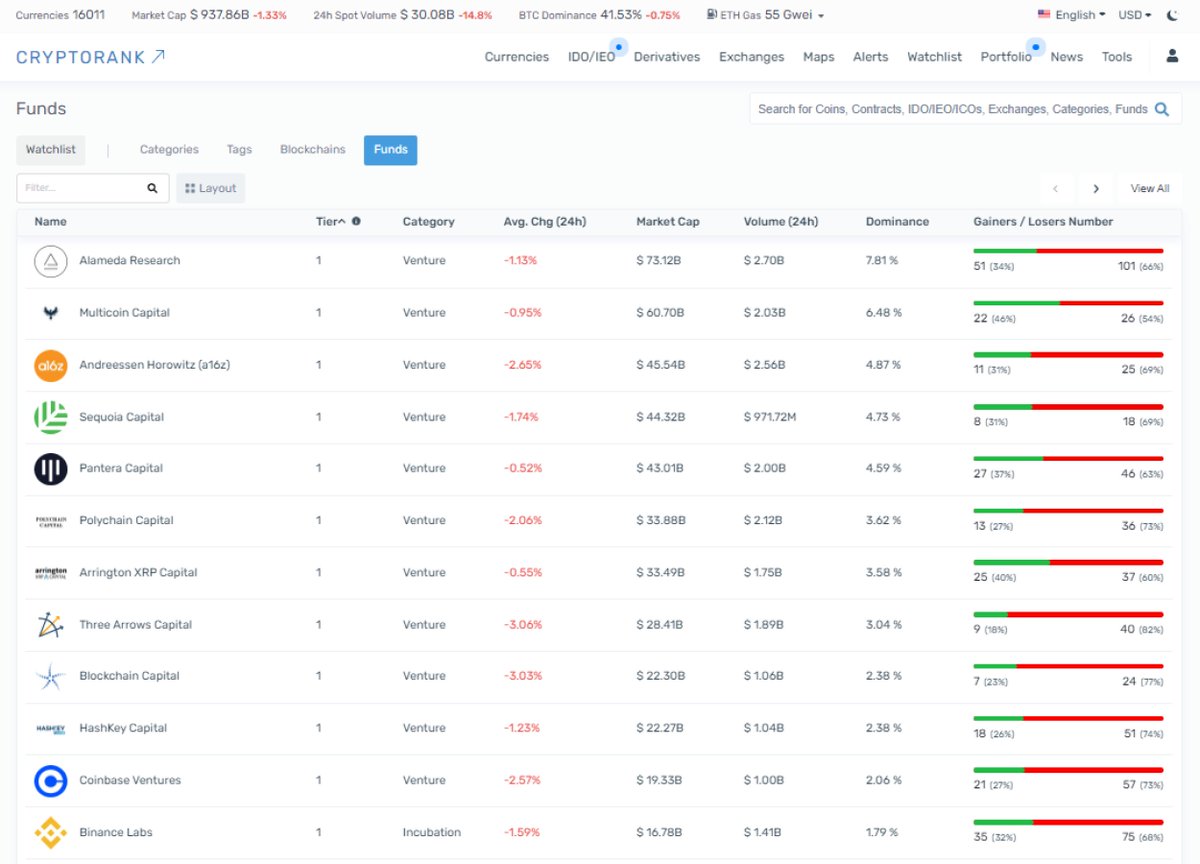Click the Name column header
The width and height of the screenshot is (1200, 864).
click(x=51, y=222)
